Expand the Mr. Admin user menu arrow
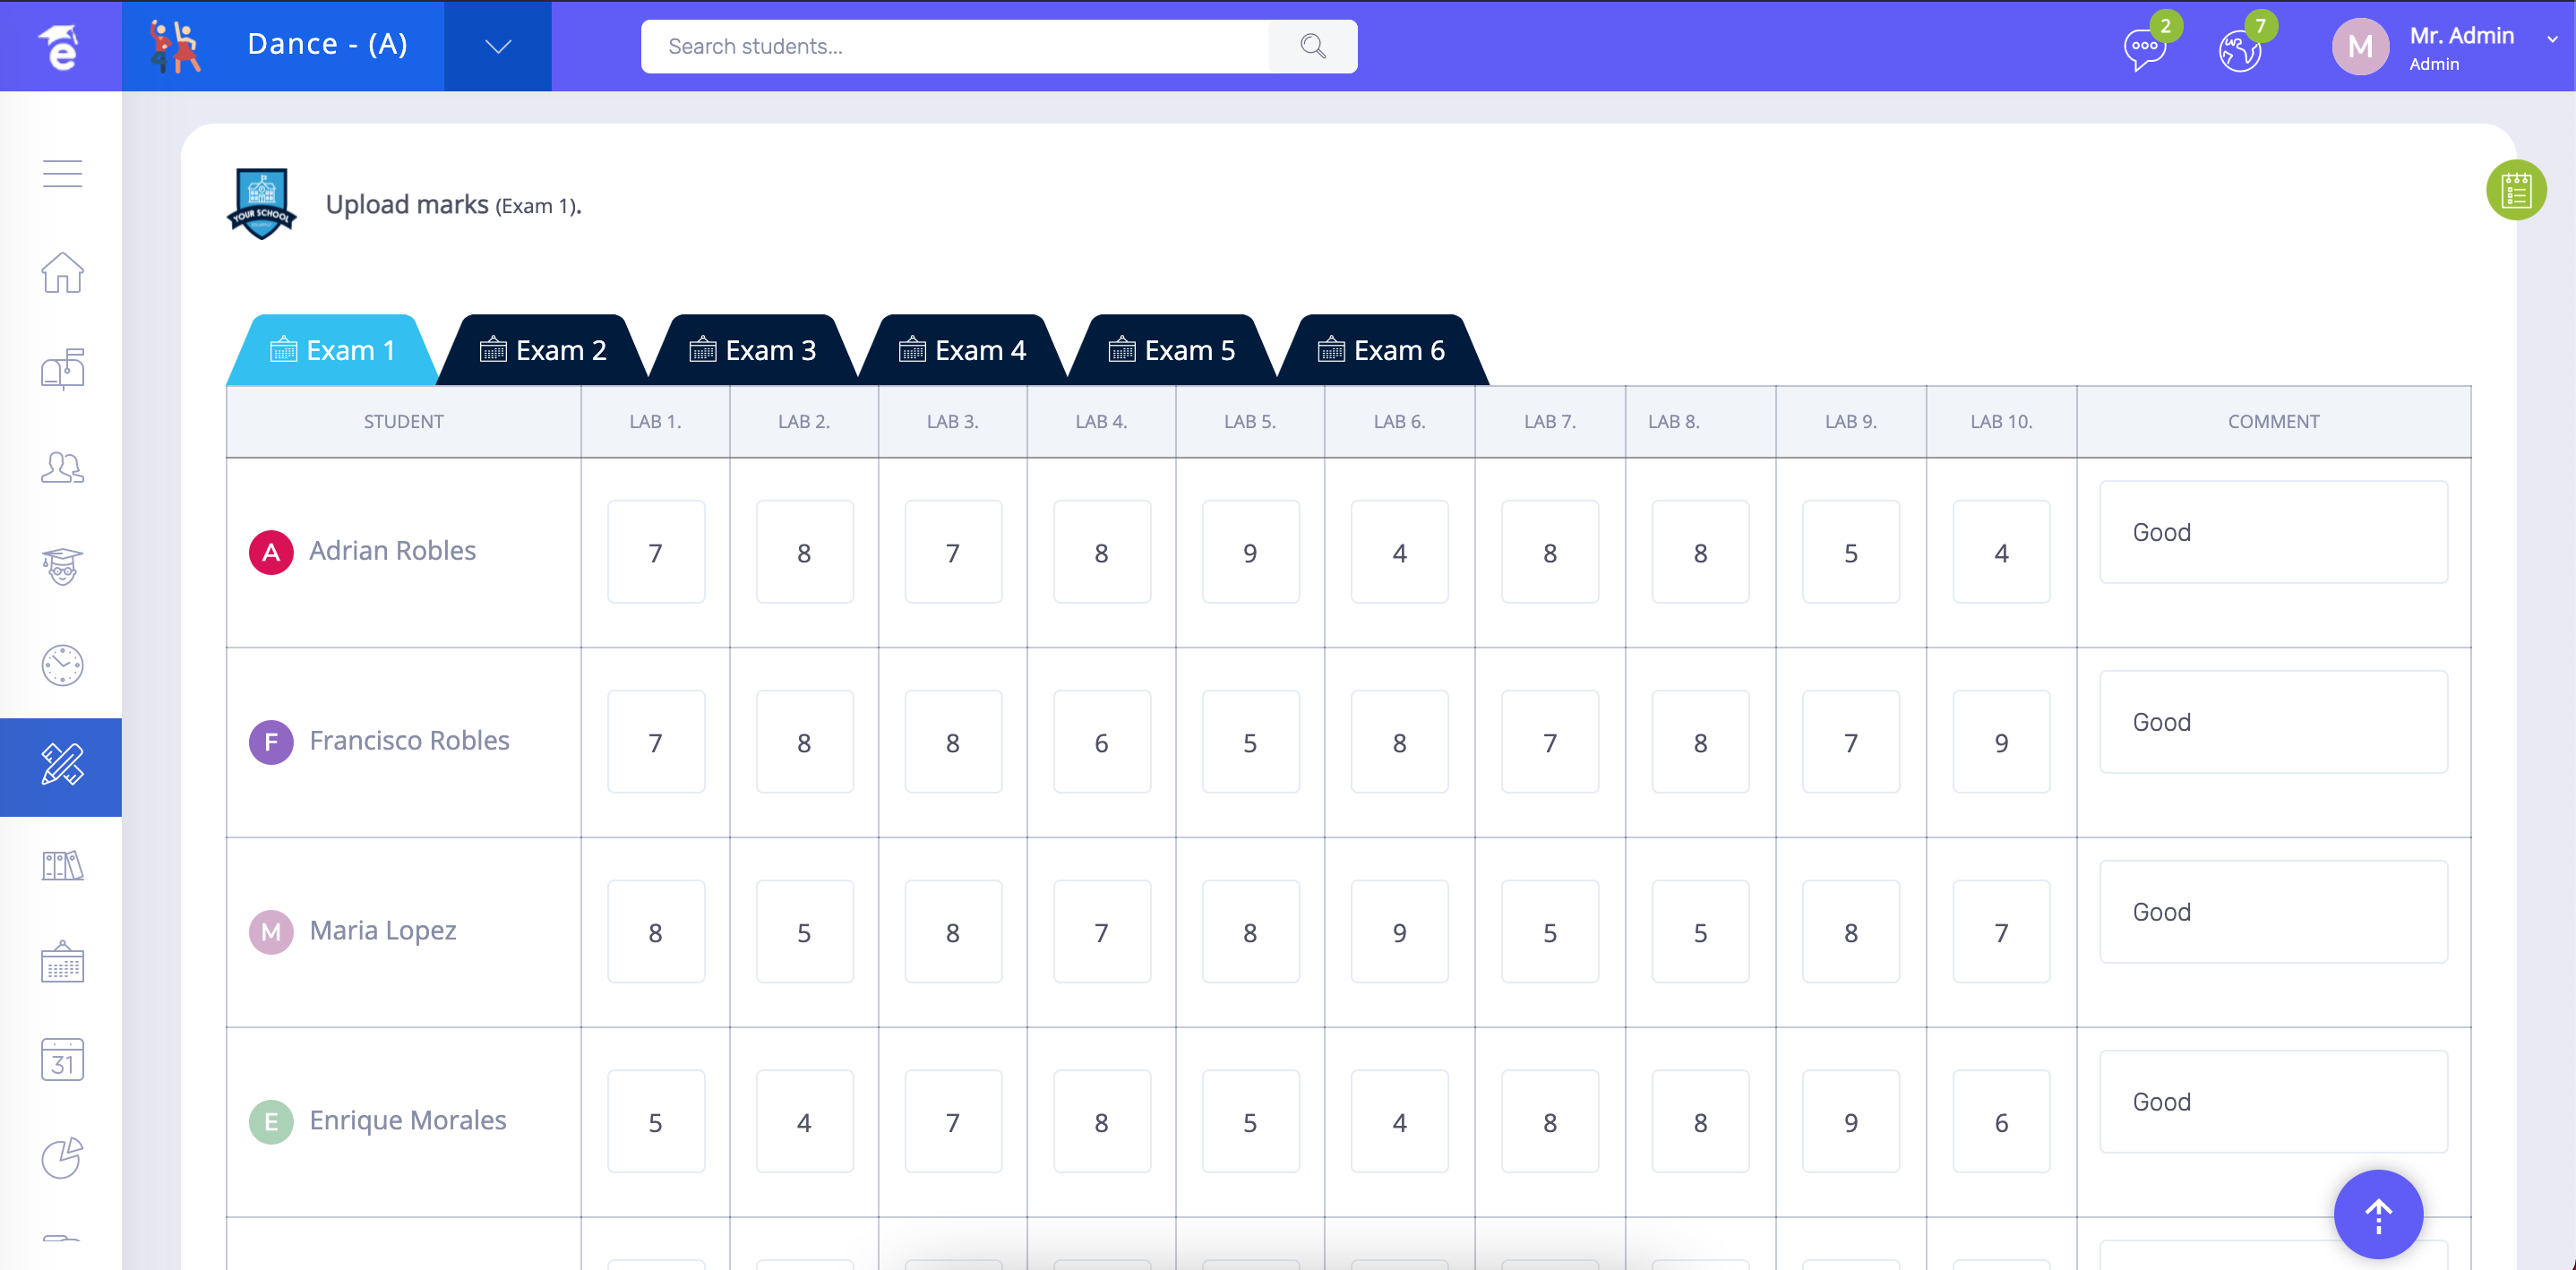This screenshot has width=2576, height=1270. point(2552,39)
